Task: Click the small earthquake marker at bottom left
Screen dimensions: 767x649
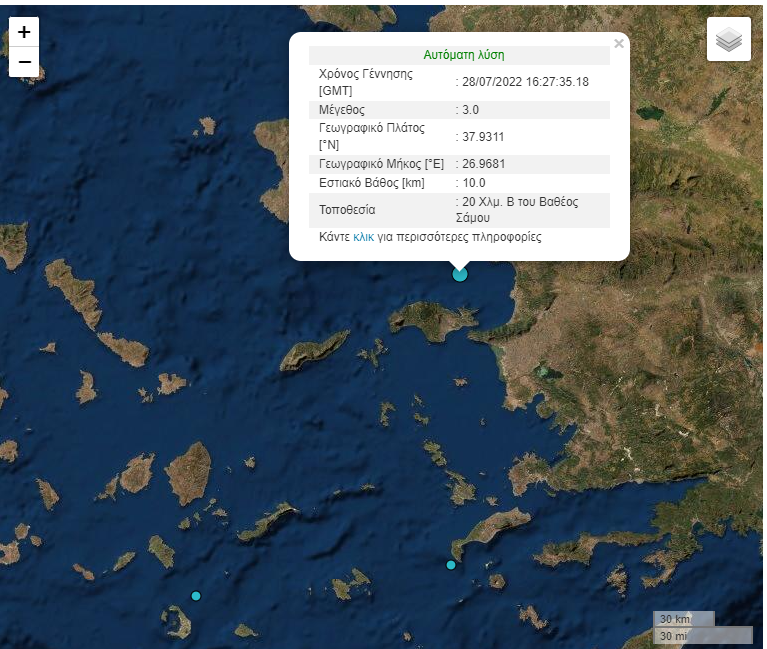Action: (196, 596)
